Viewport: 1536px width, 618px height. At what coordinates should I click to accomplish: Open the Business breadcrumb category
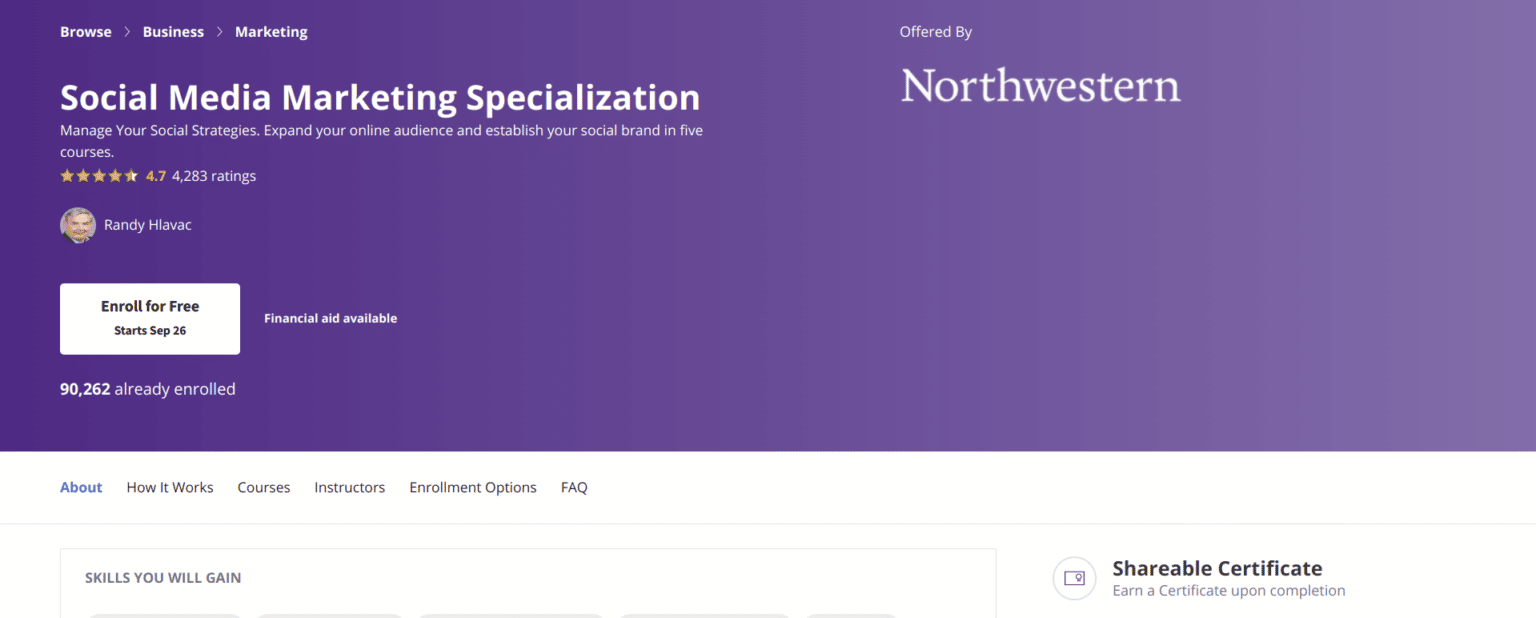point(173,32)
